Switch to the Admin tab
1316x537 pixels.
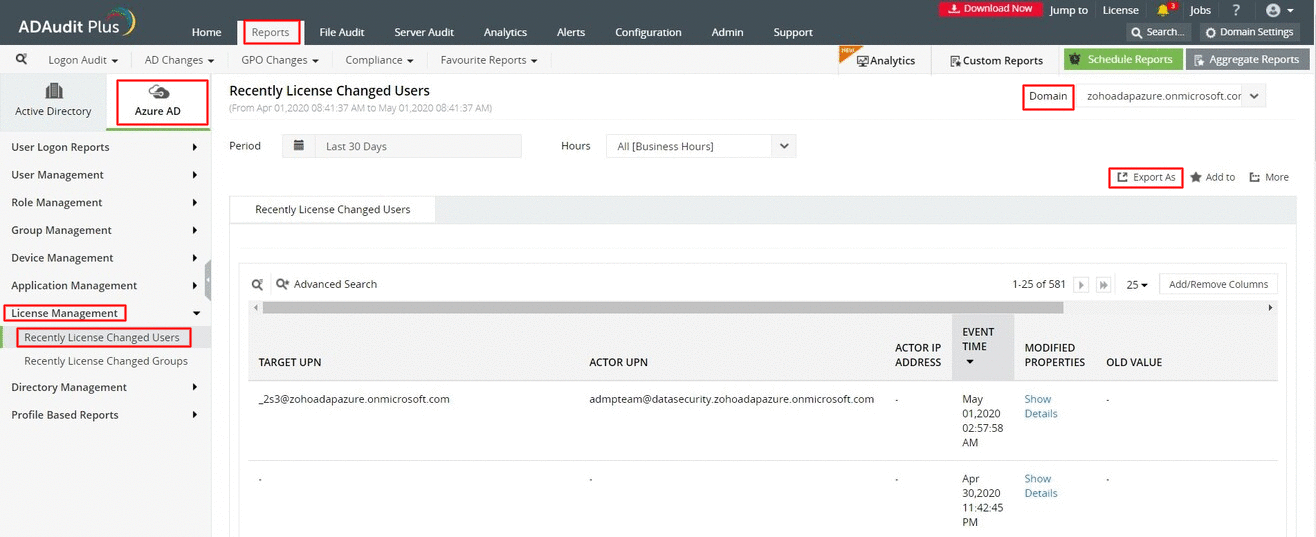[727, 32]
